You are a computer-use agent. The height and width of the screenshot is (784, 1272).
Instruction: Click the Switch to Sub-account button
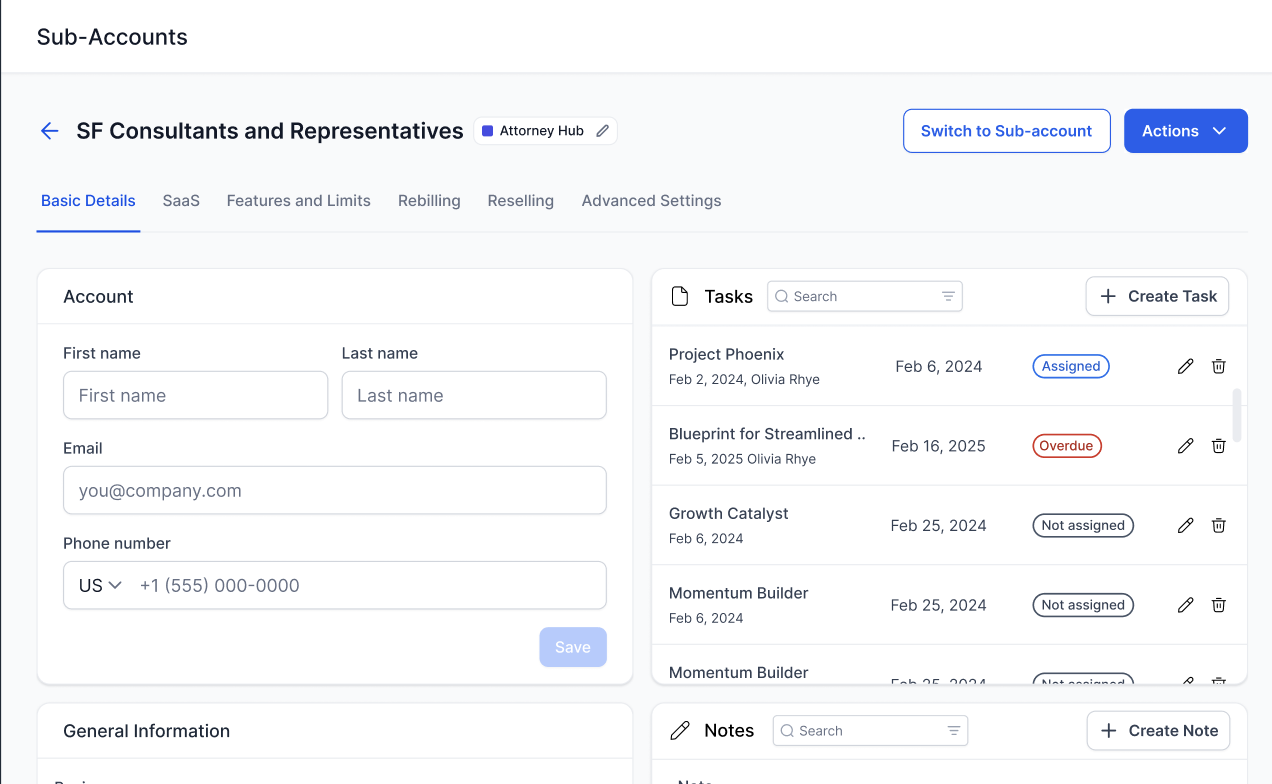point(1006,131)
